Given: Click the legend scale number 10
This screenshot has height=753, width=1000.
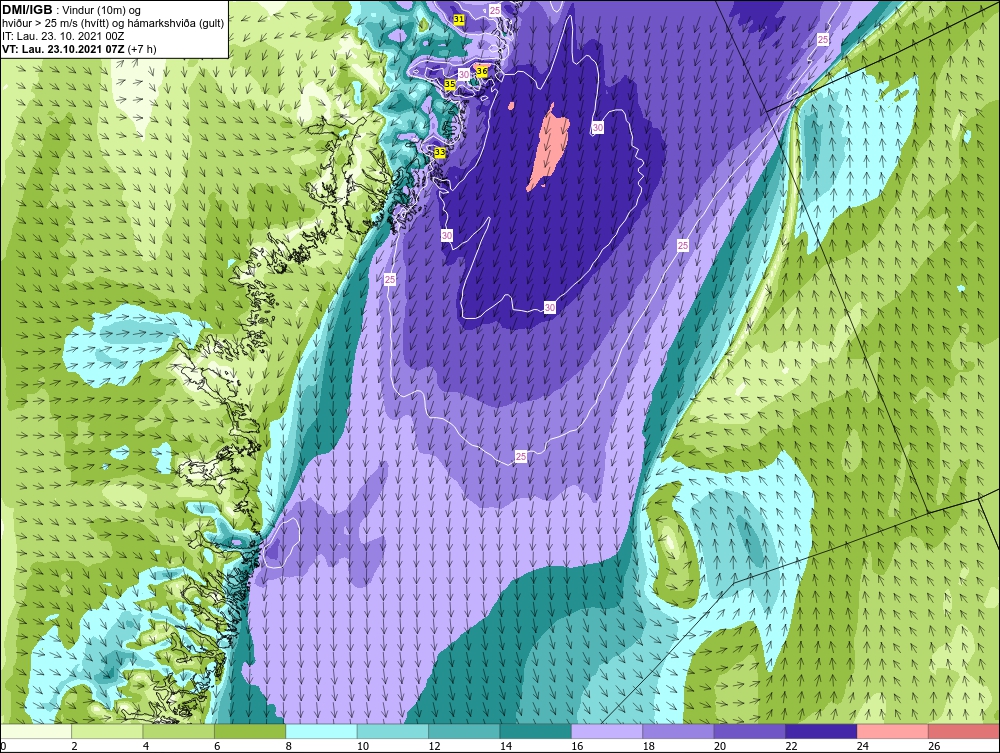Looking at the screenshot, I should point(363,746).
